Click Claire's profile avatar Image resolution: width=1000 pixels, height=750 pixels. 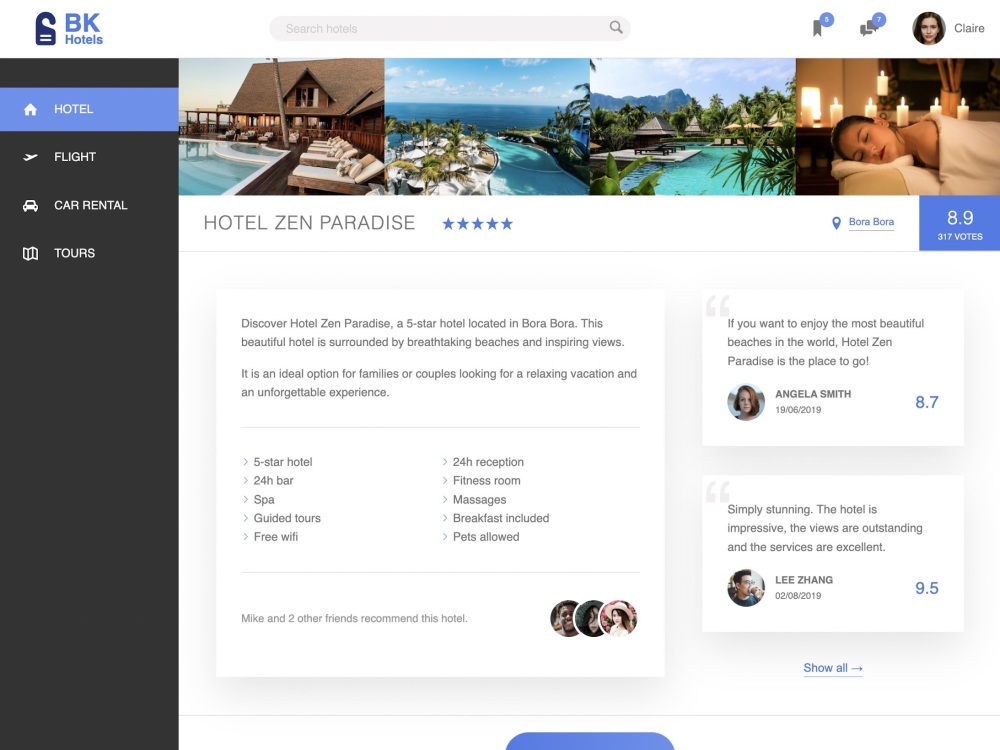928,28
